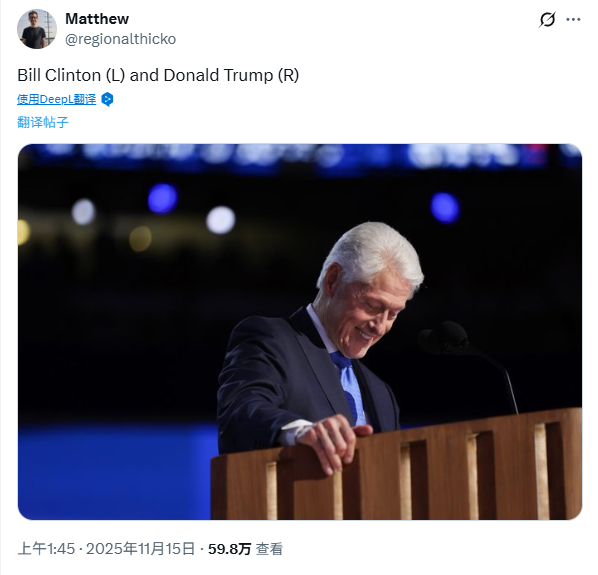This screenshot has height=575, width=598.
Task: Click the 使用DeepL翻译 link
Action: click(x=56, y=99)
